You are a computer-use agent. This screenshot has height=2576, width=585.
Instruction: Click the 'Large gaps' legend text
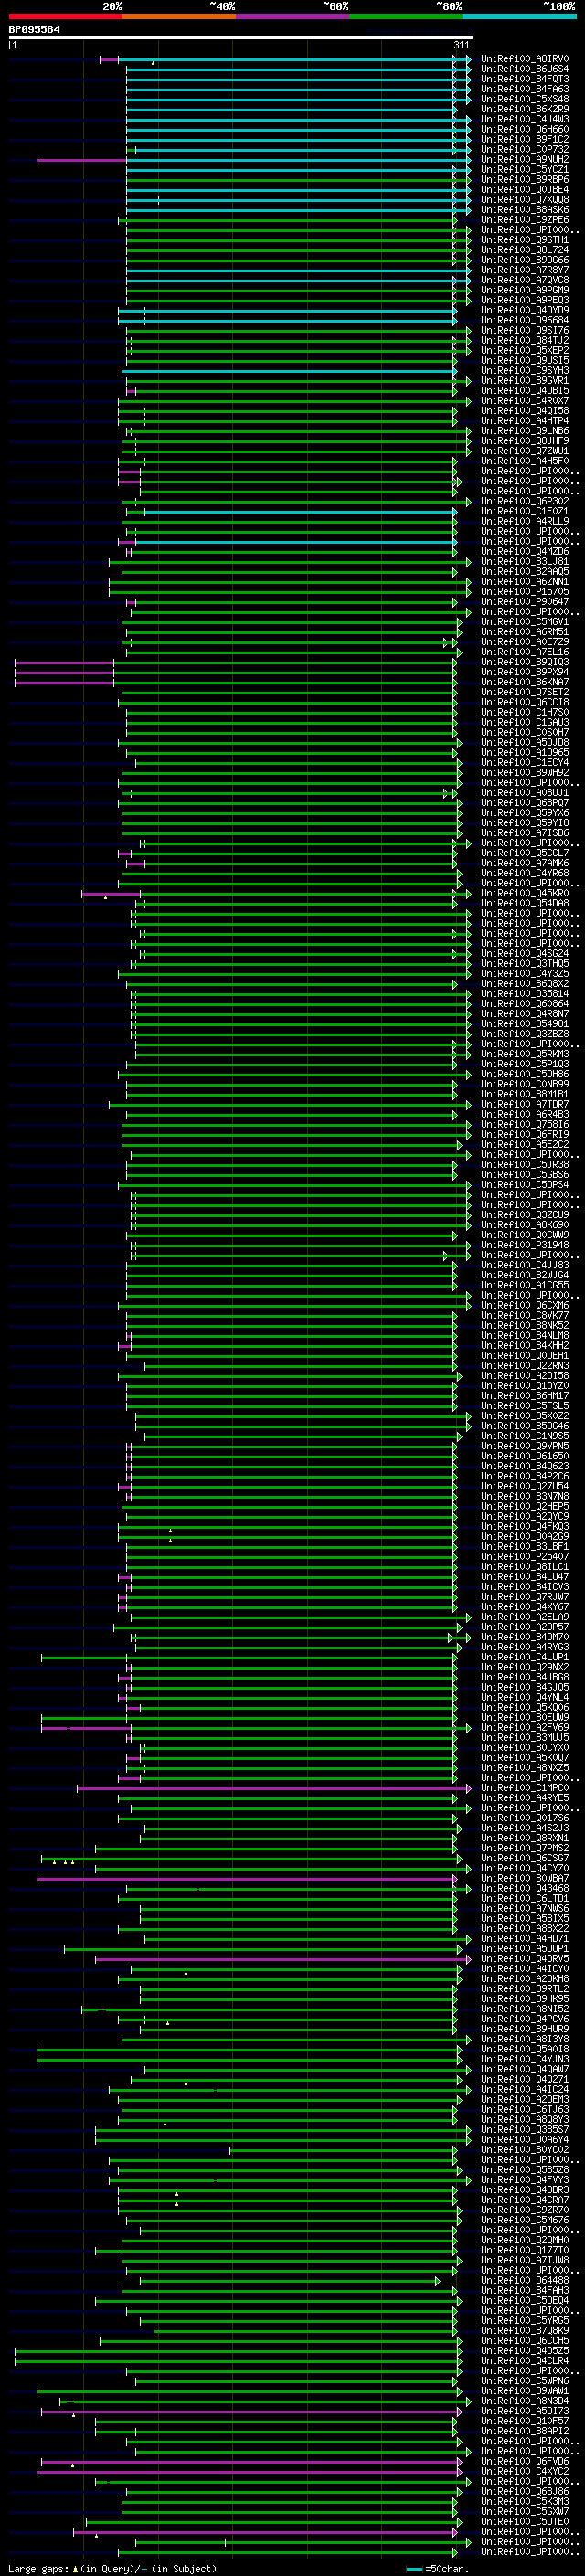(x=38, y=2568)
